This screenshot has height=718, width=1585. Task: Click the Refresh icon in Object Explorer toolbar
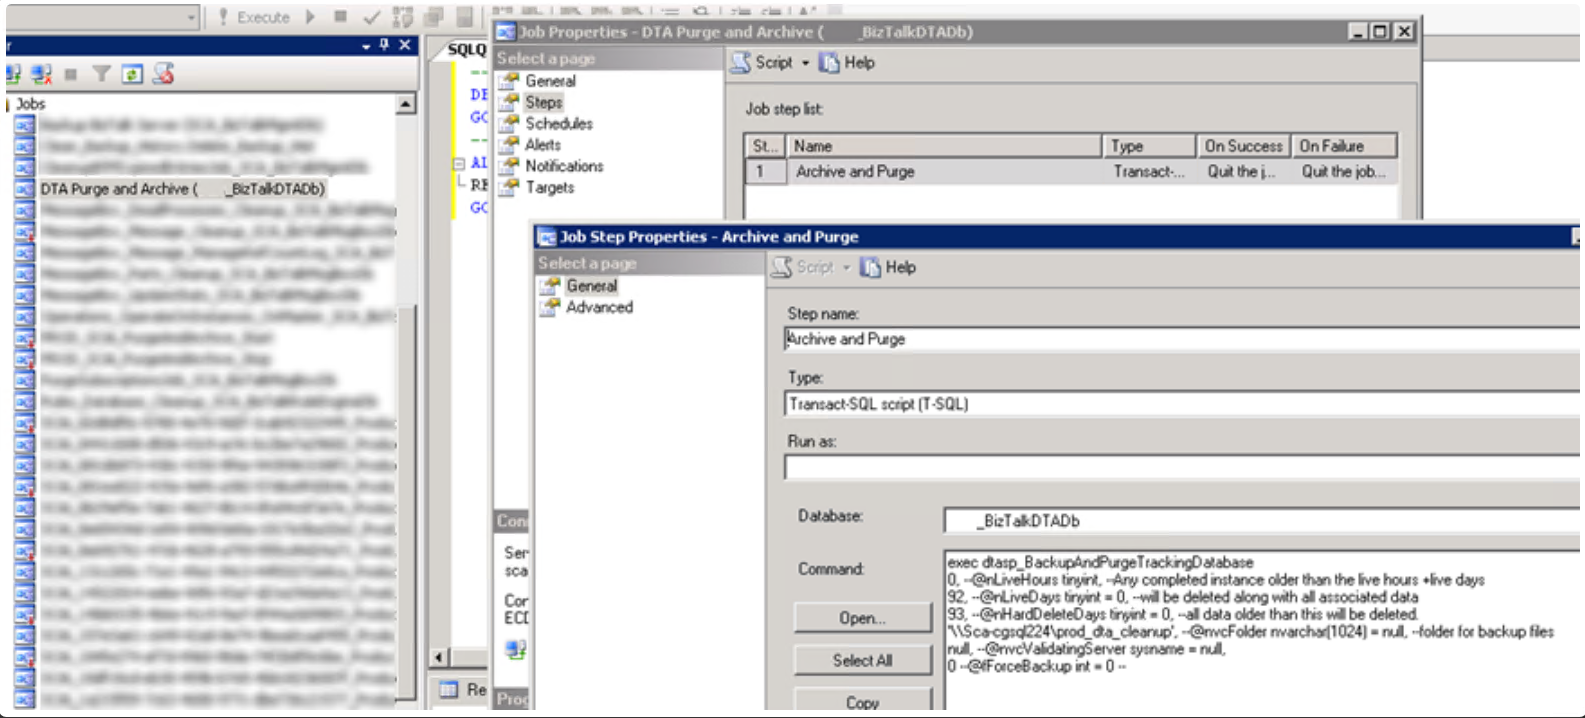pos(132,74)
